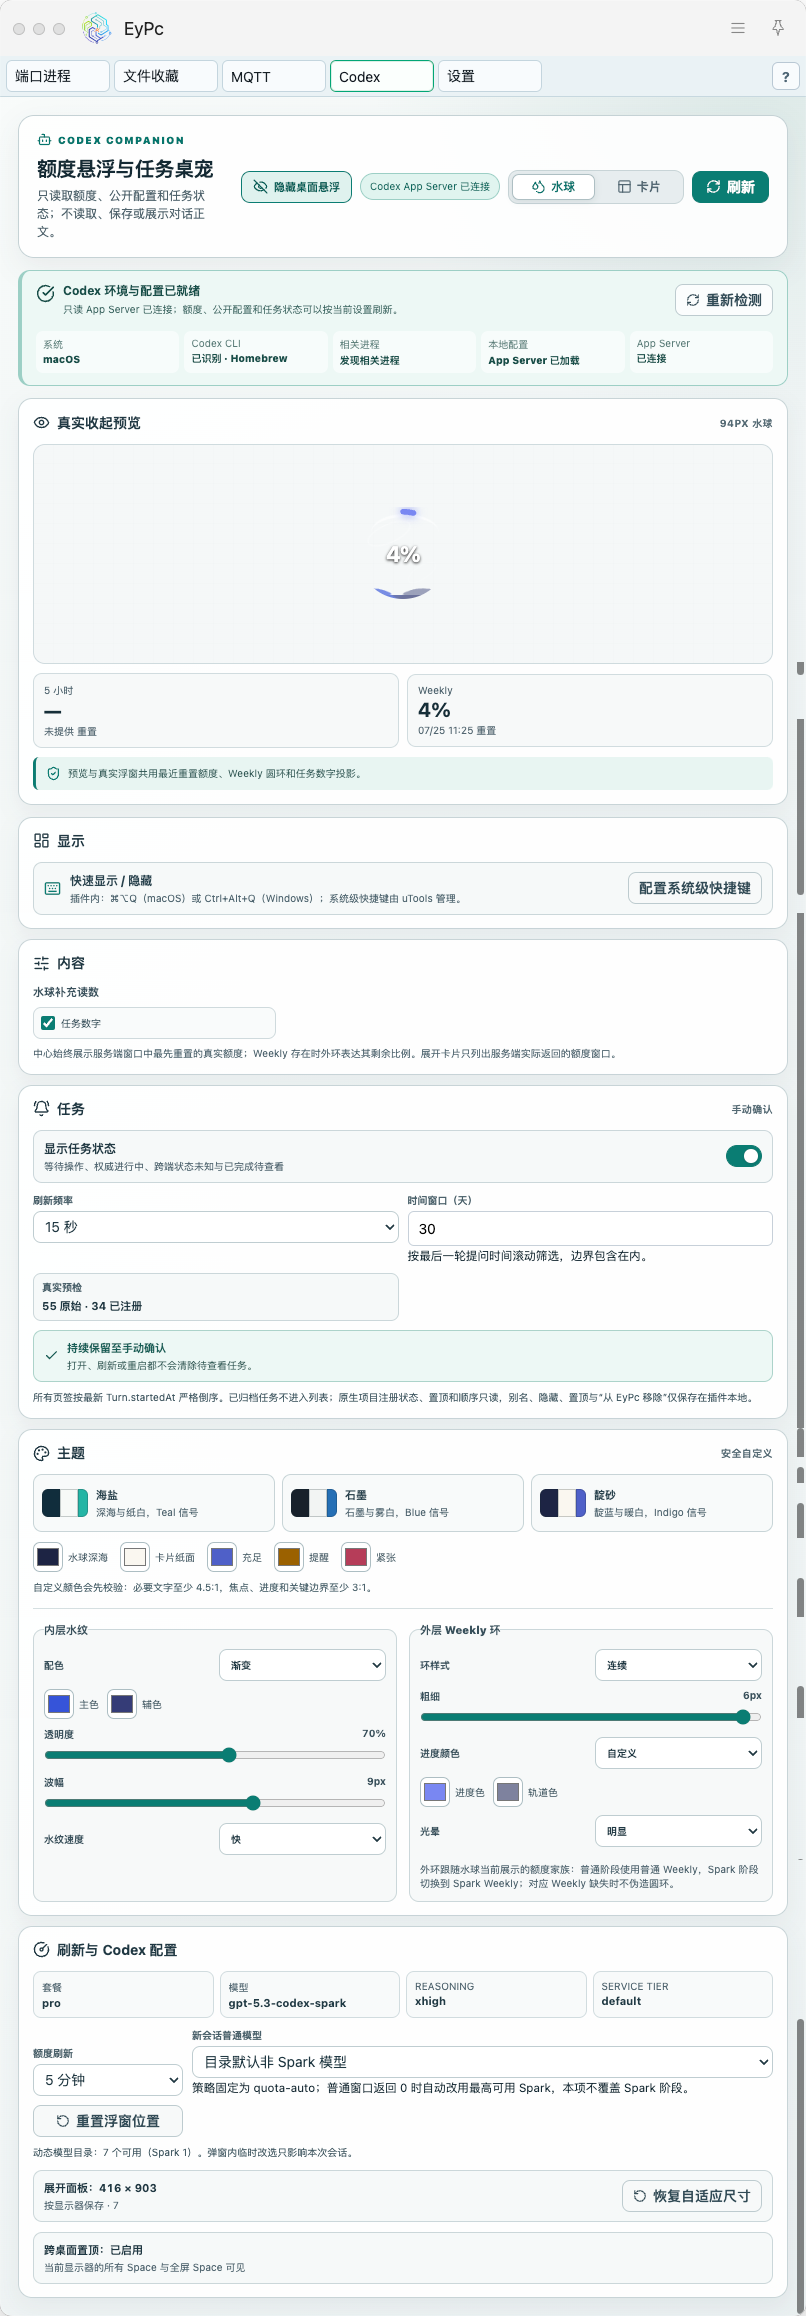Click 重新检测 button
806x2316 pixels.
(724, 300)
